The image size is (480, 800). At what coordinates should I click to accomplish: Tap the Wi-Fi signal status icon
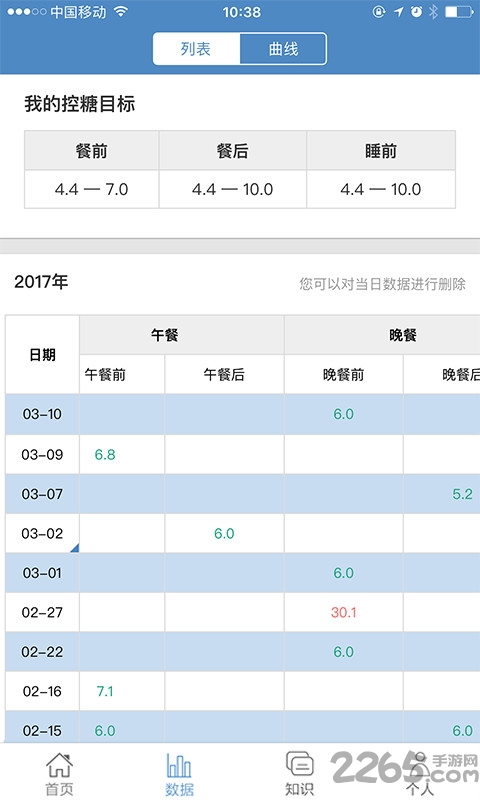(x=121, y=12)
